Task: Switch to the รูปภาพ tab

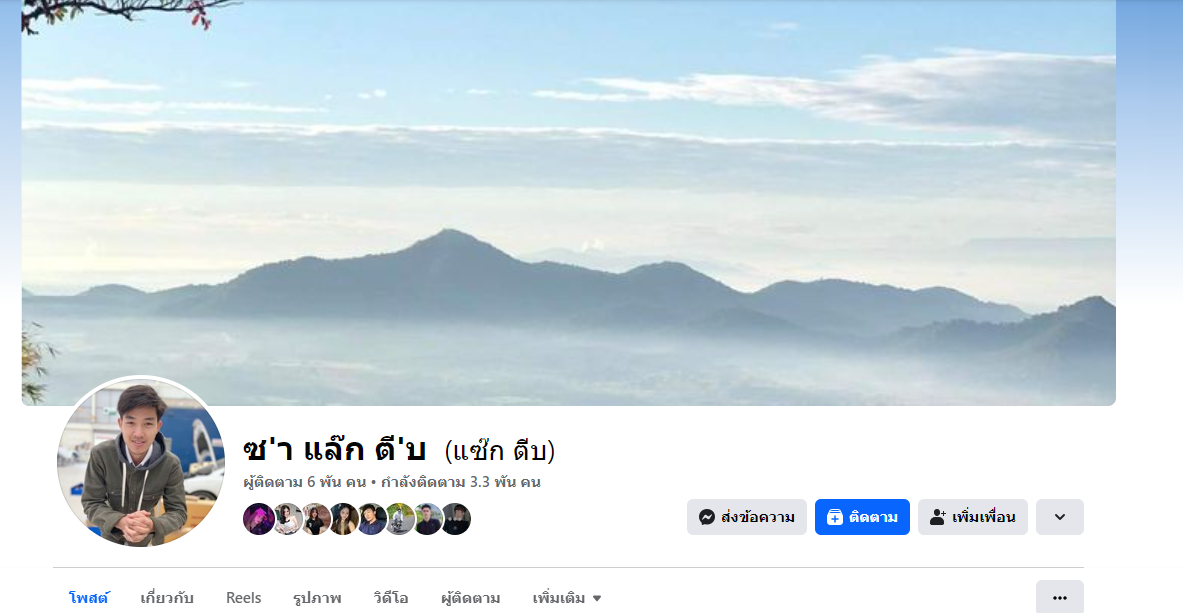Action: tap(317, 598)
